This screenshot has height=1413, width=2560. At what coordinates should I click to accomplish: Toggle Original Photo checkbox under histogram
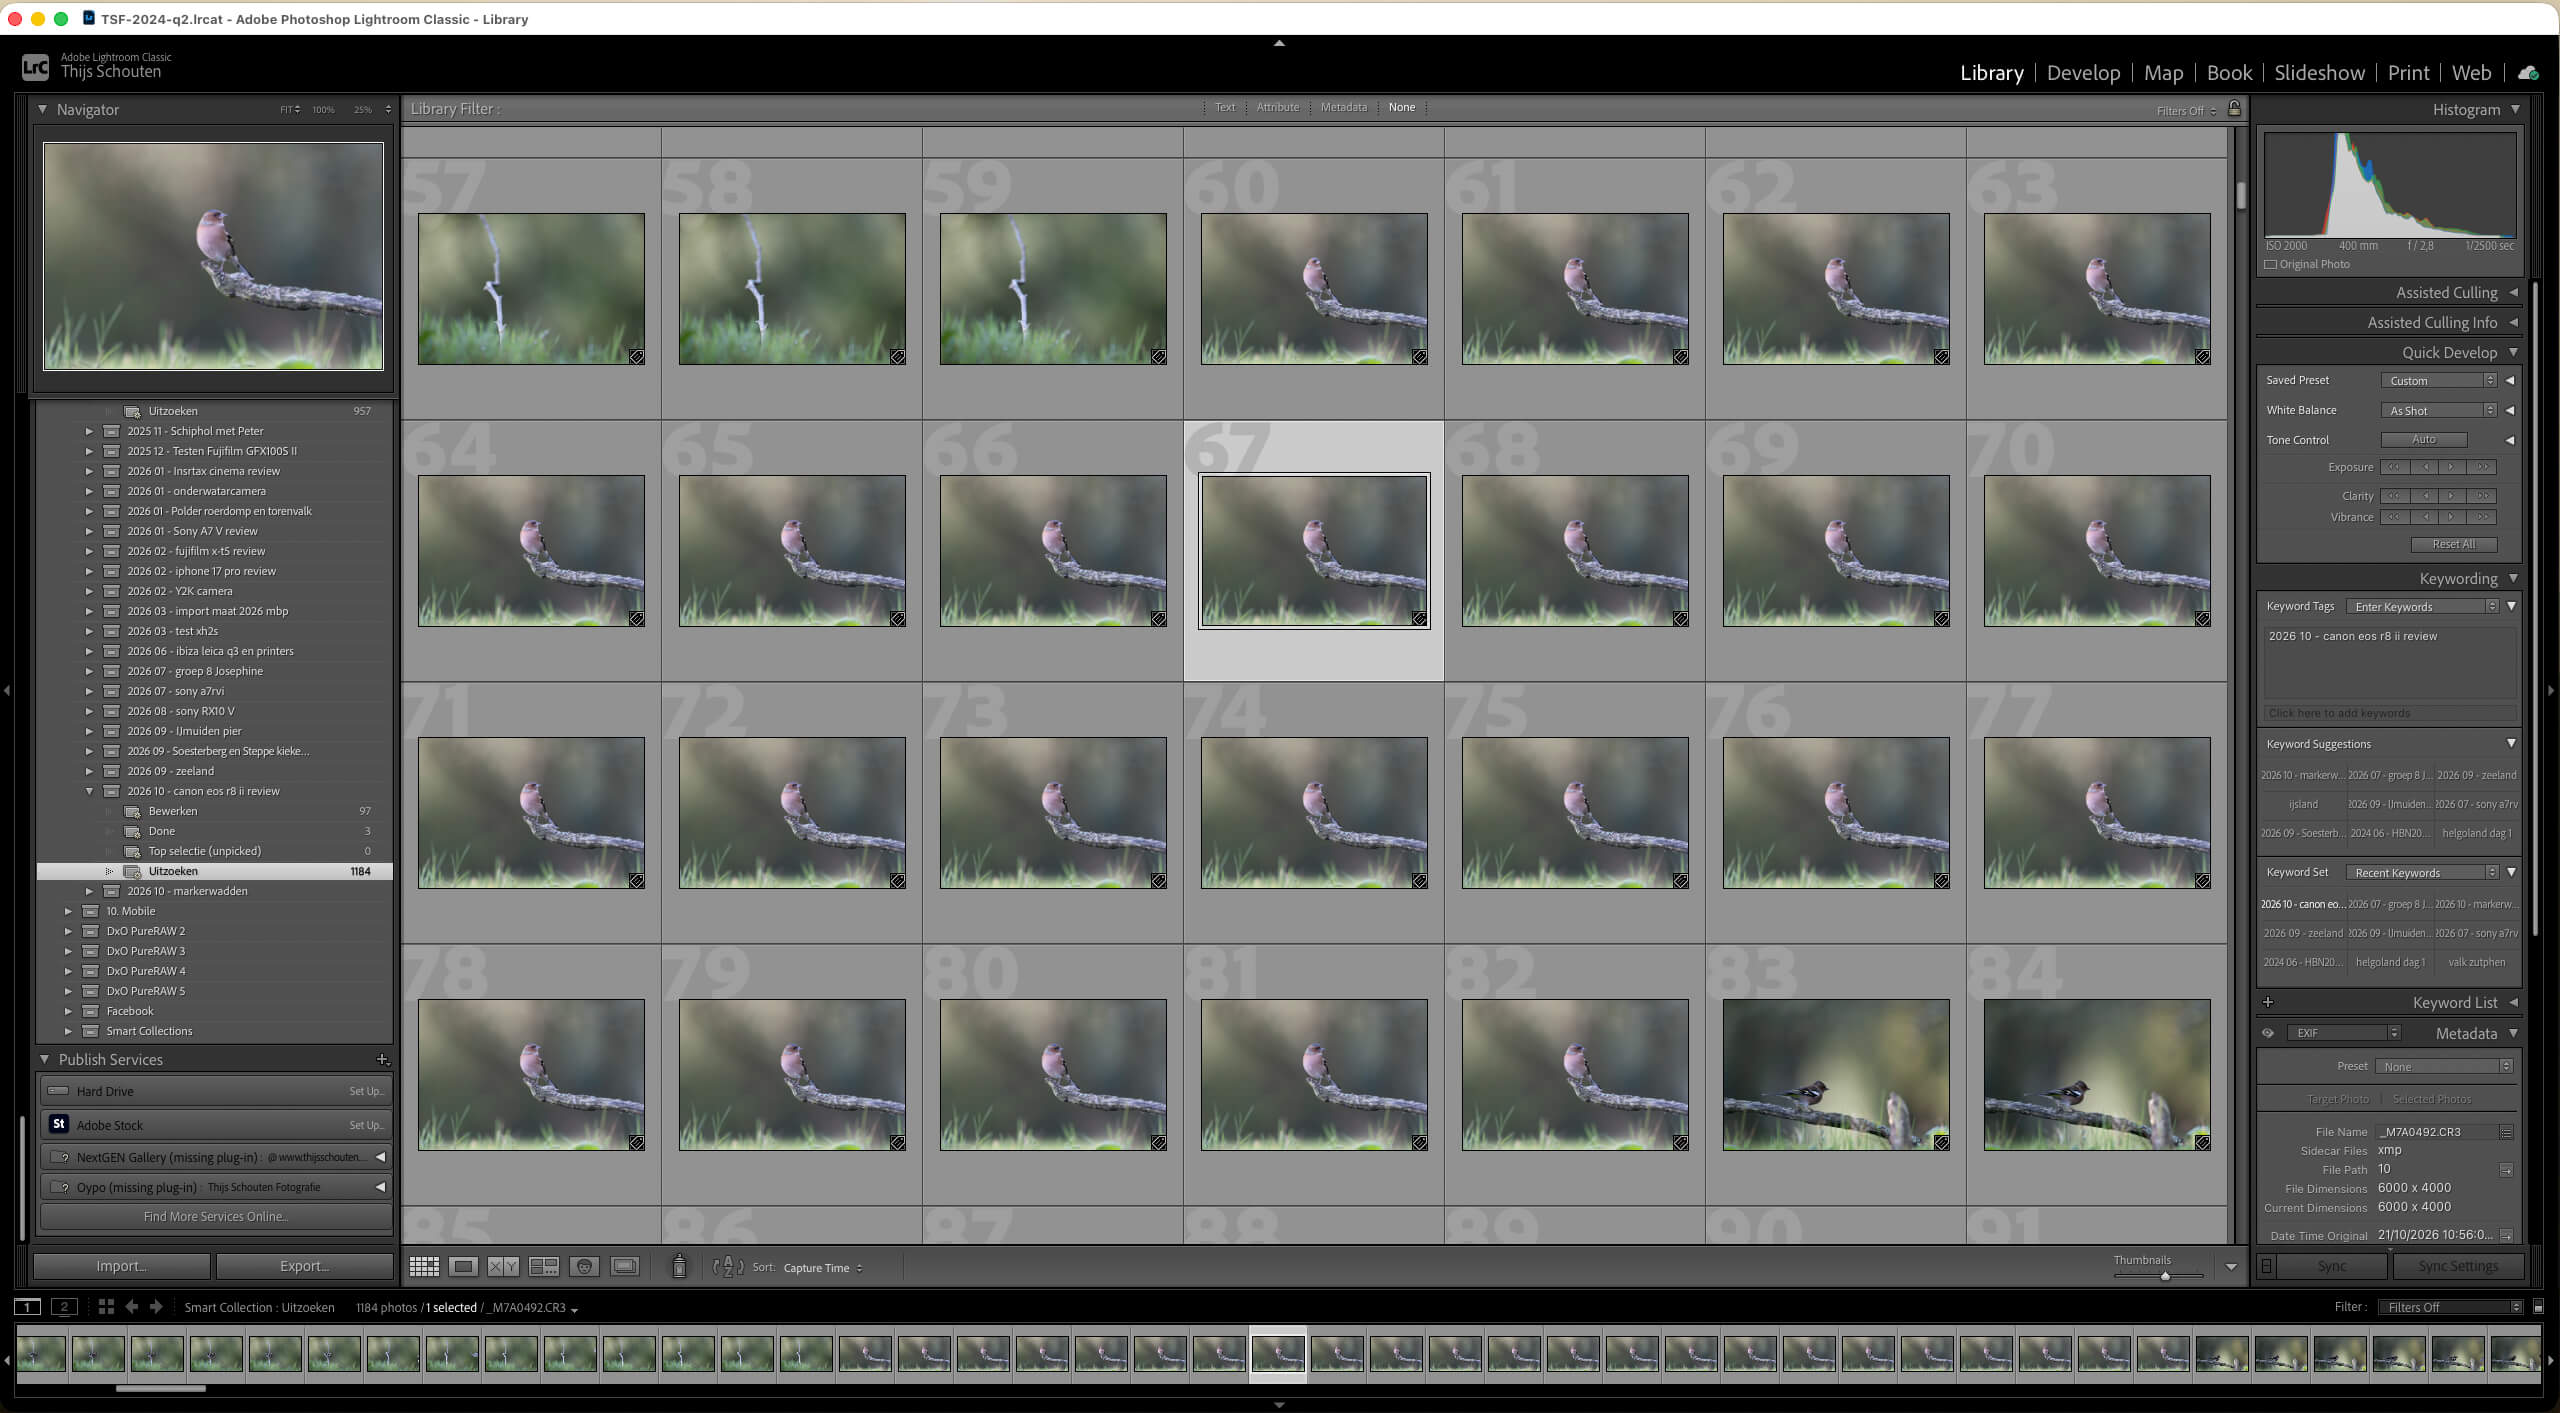(2270, 264)
